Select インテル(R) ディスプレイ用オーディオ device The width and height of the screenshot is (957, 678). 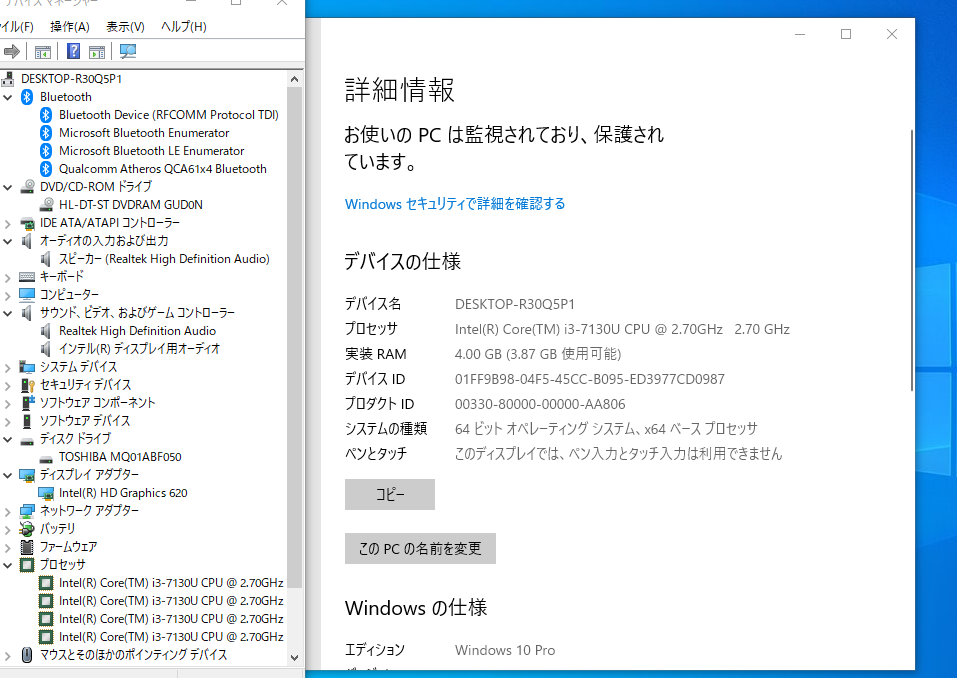[139, 349]
